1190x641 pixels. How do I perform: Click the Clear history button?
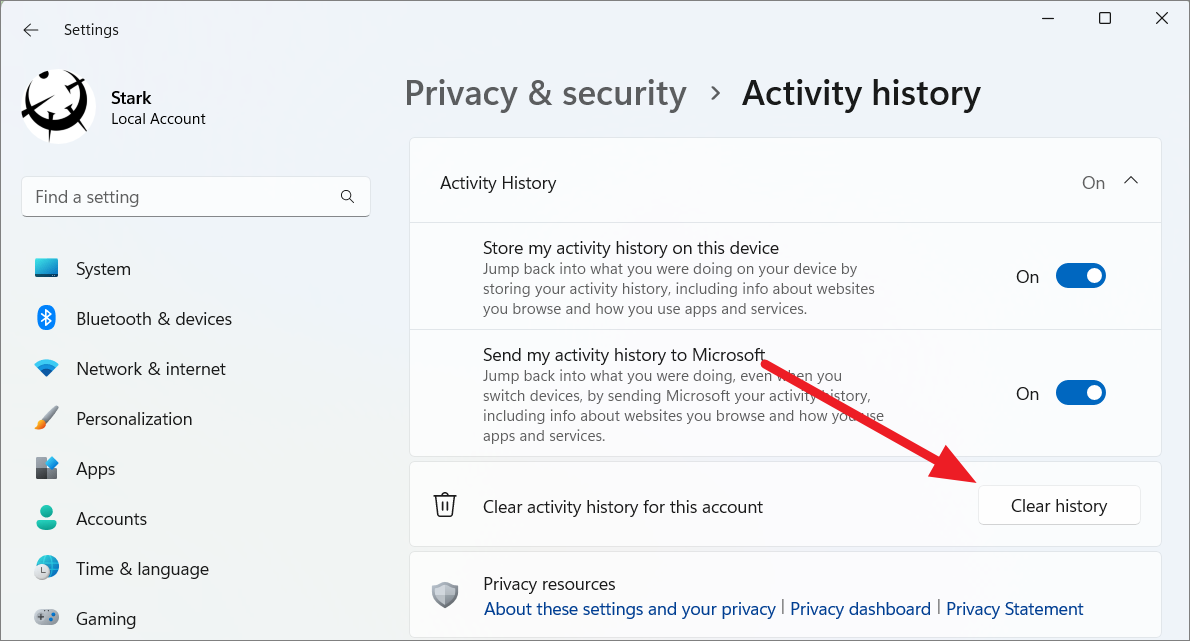click(1059, 505)
